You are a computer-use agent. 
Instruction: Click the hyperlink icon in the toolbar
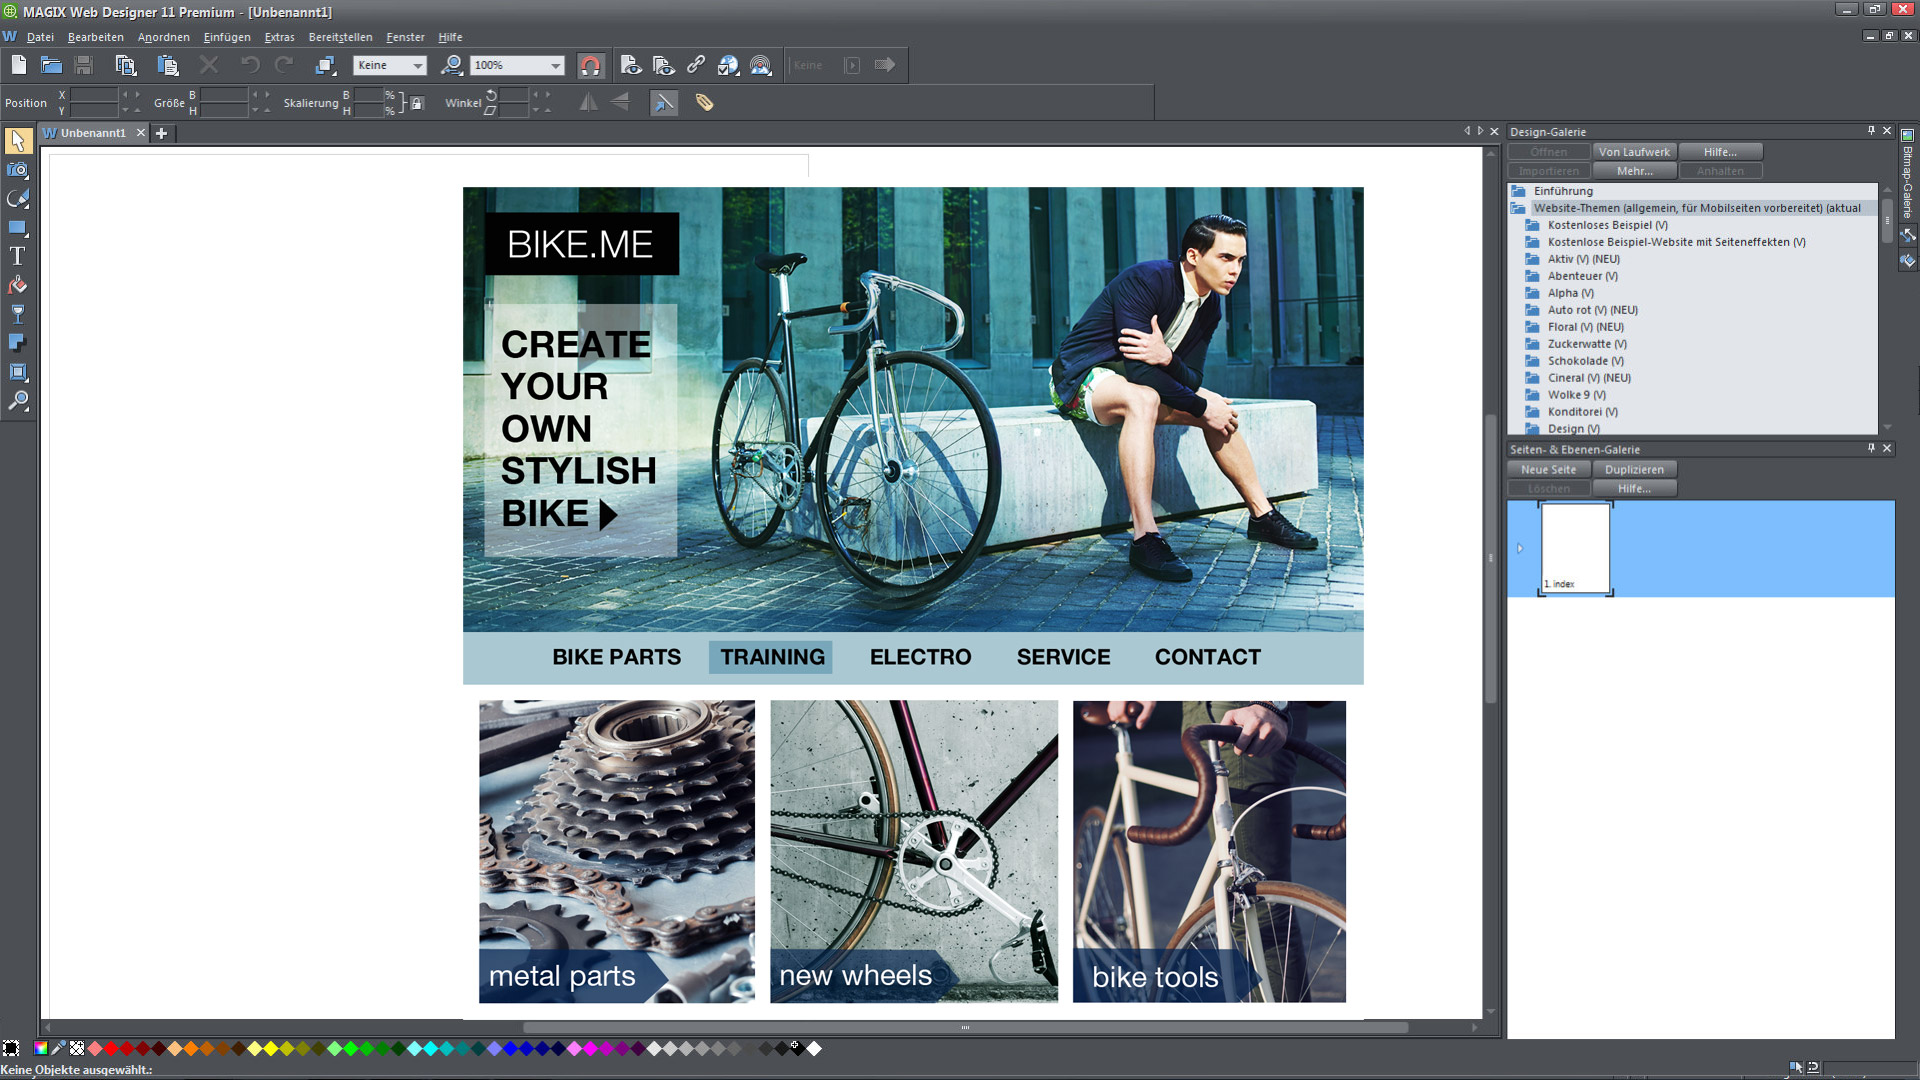697,65
